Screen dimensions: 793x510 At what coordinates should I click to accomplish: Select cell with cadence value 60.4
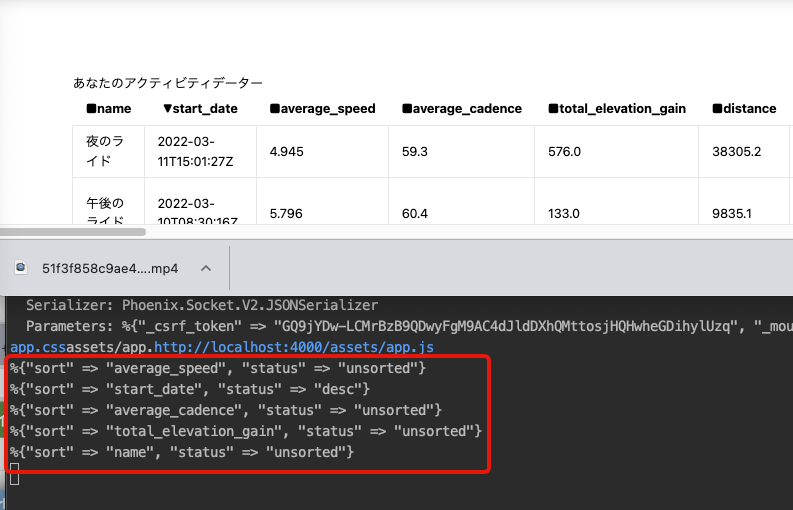pyautogui.click(x=461, y=201)
